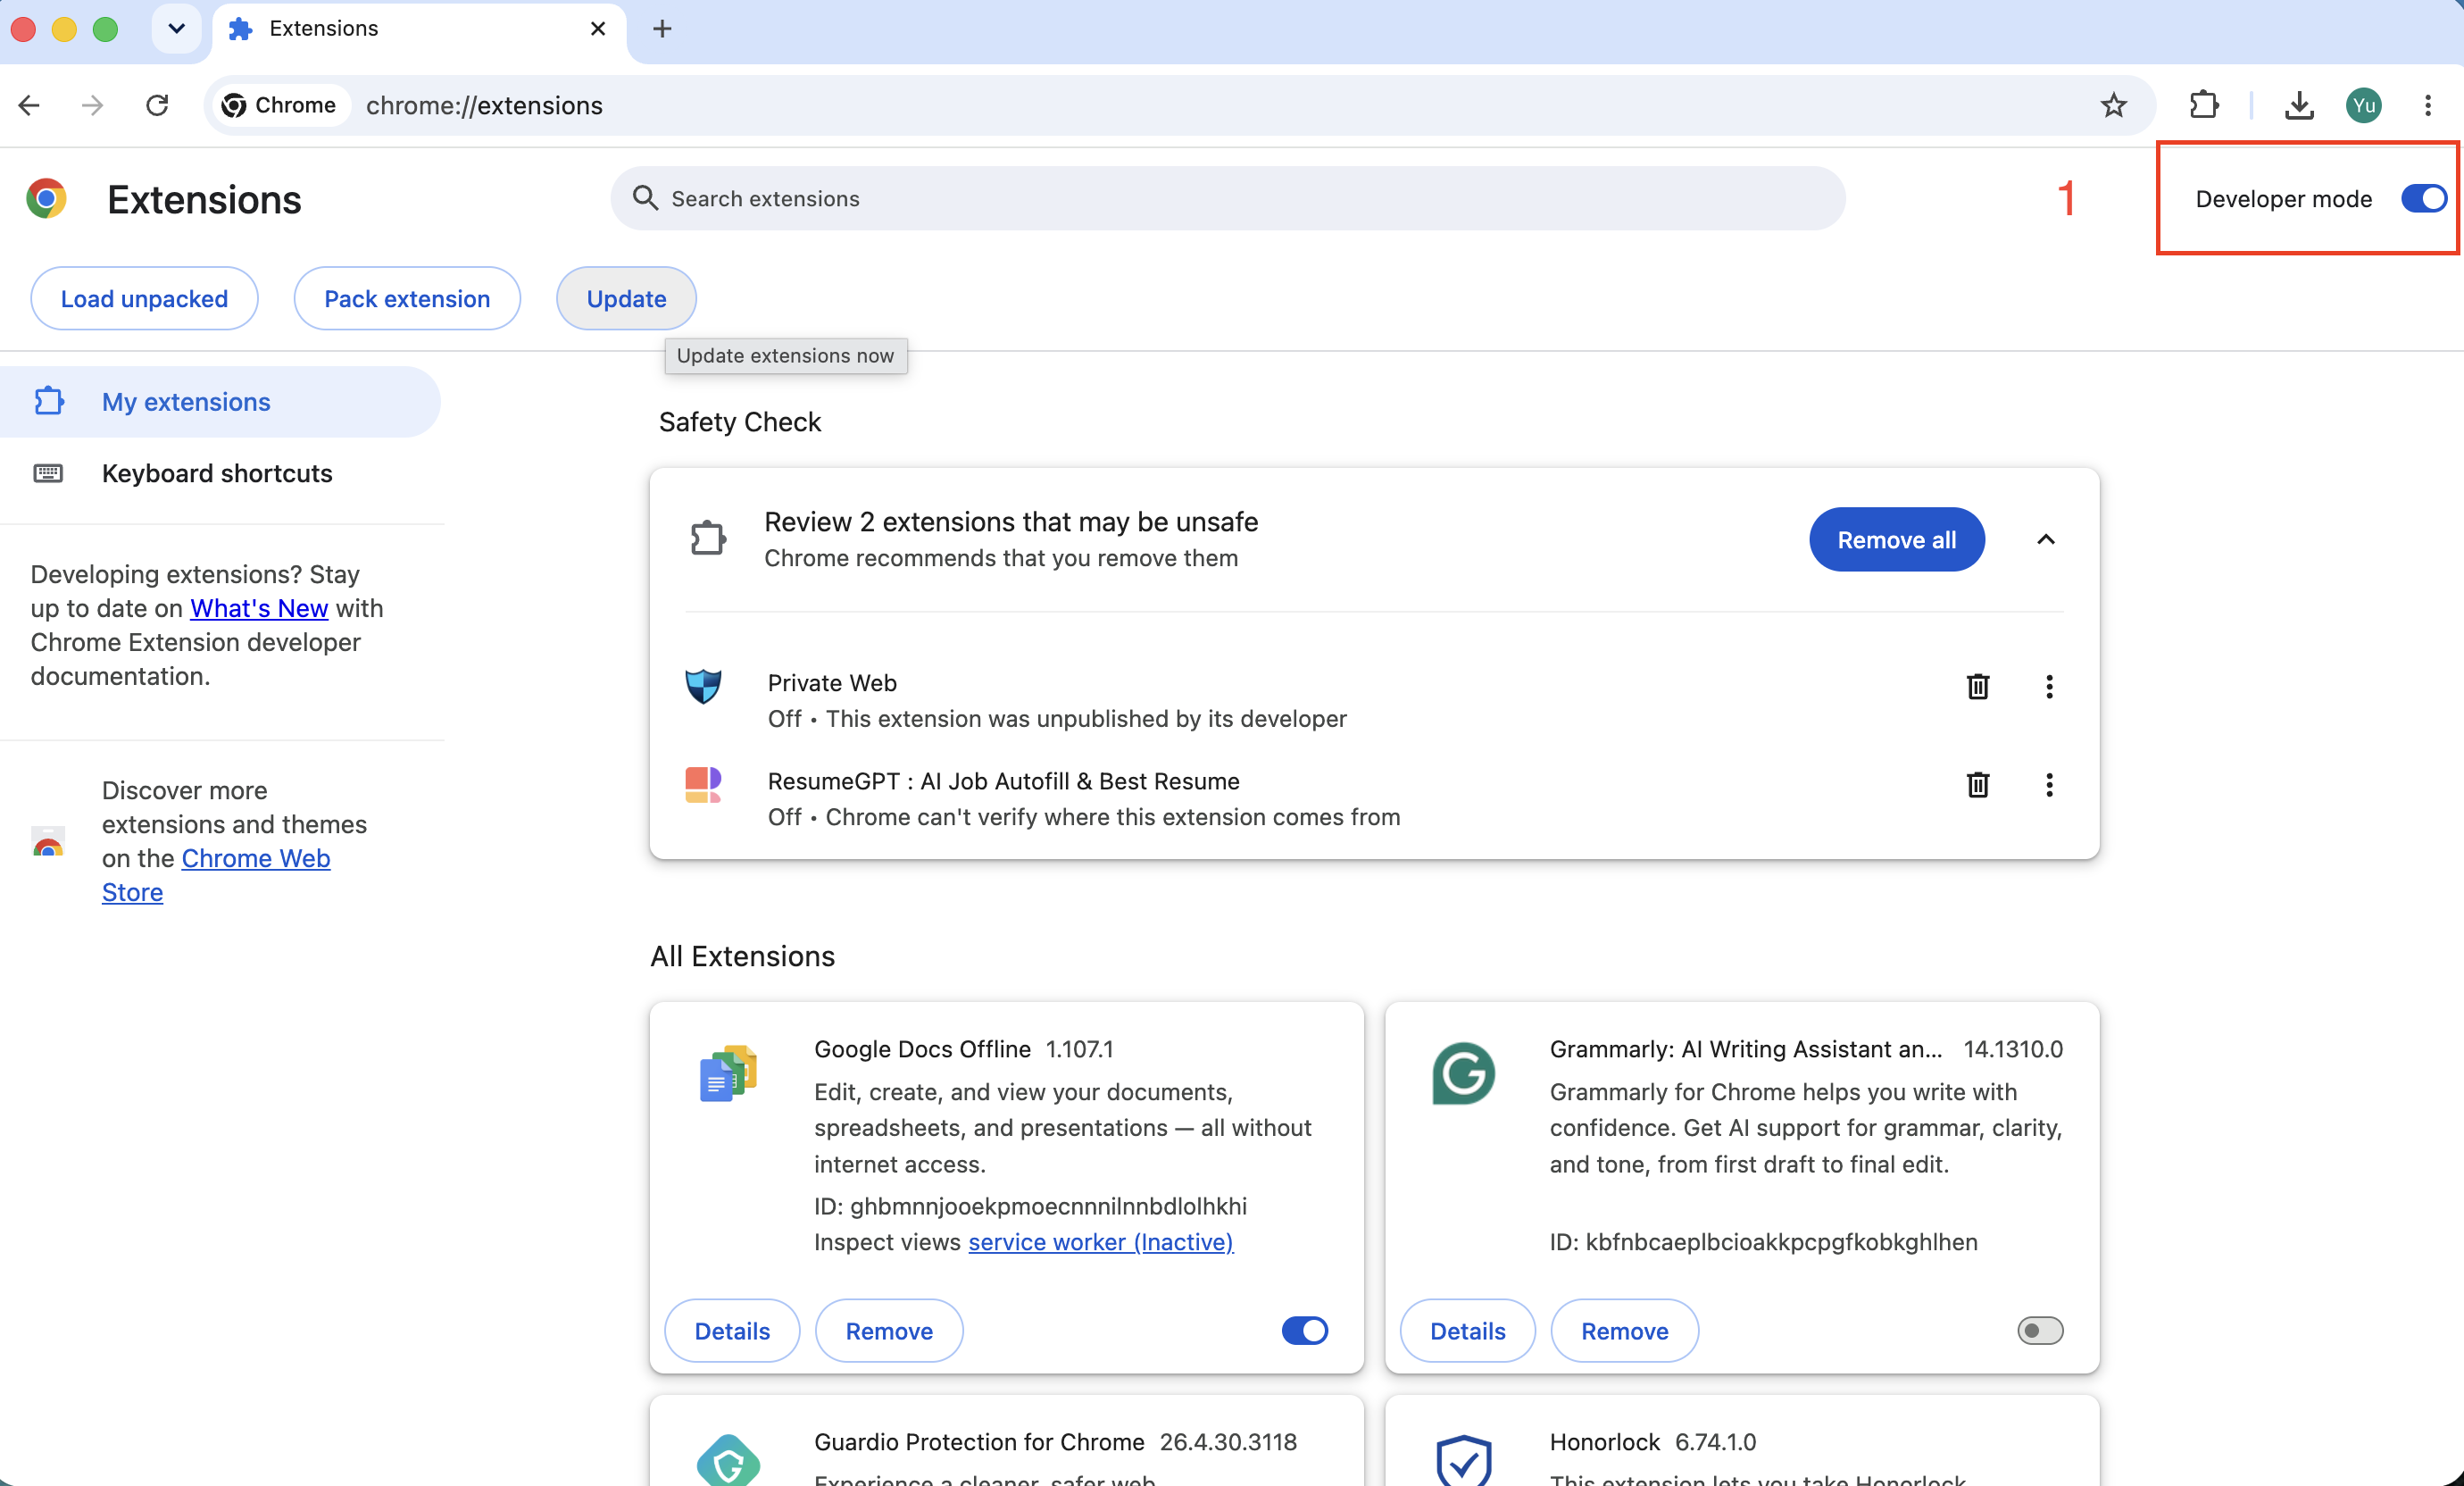This screenshot has width=2464, height=1486.
Task: Click the Guardio Protection icon
Action: tap(728, 1461)
